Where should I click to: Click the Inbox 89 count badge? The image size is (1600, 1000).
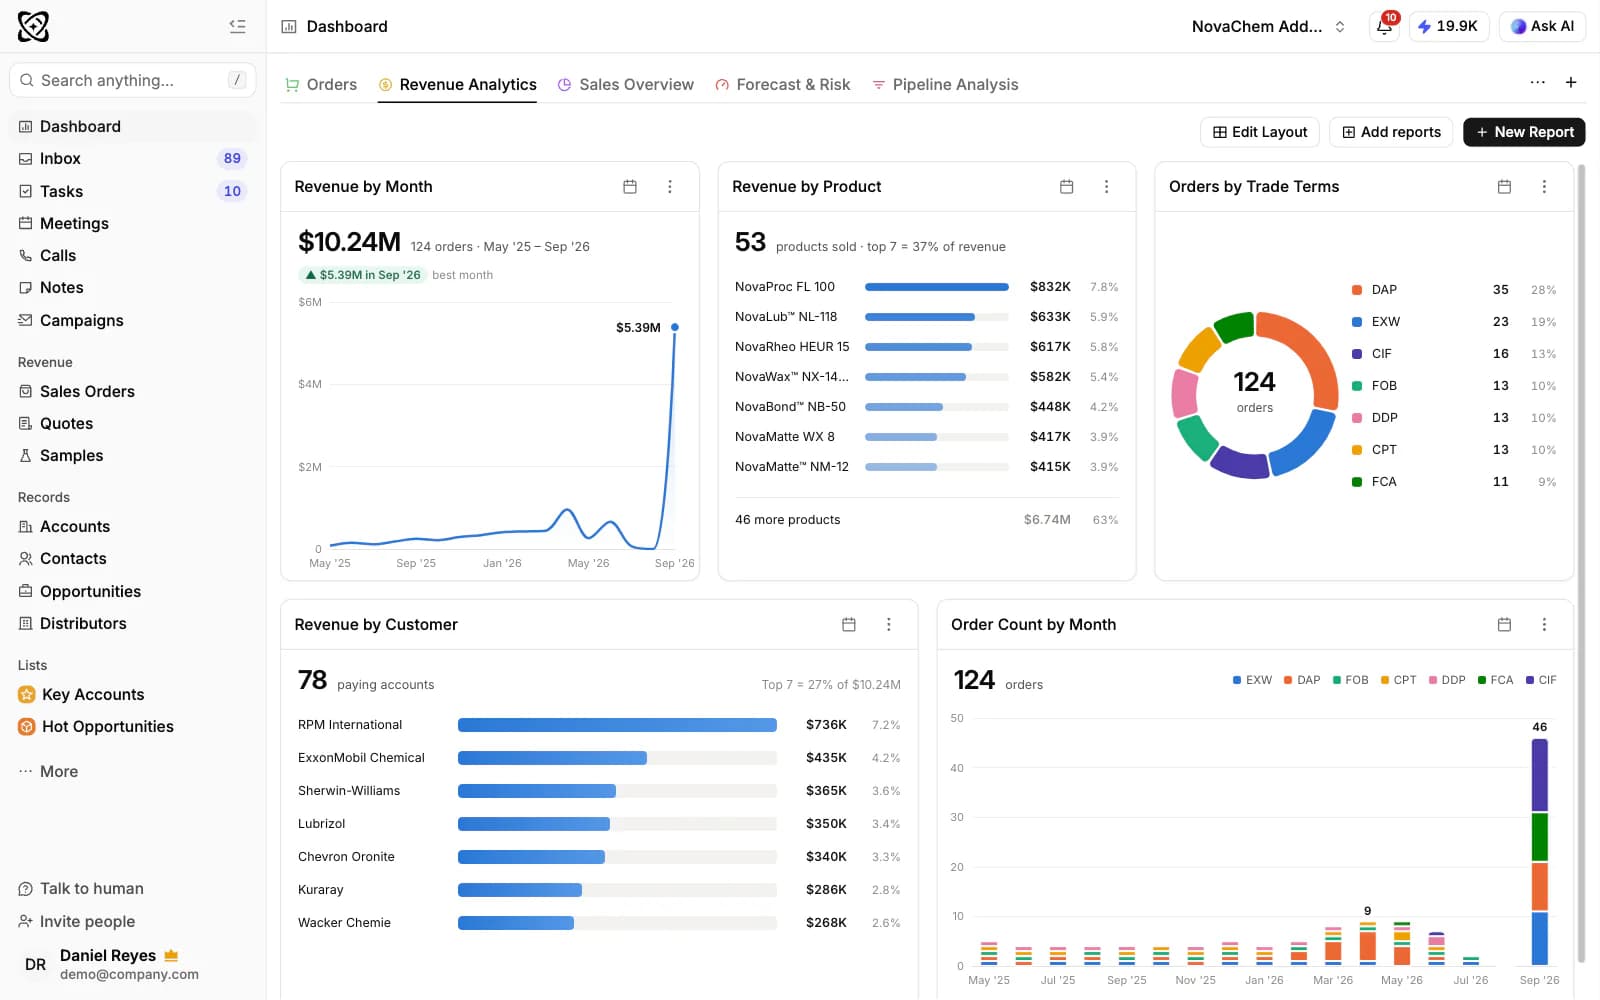coord(232,158)
